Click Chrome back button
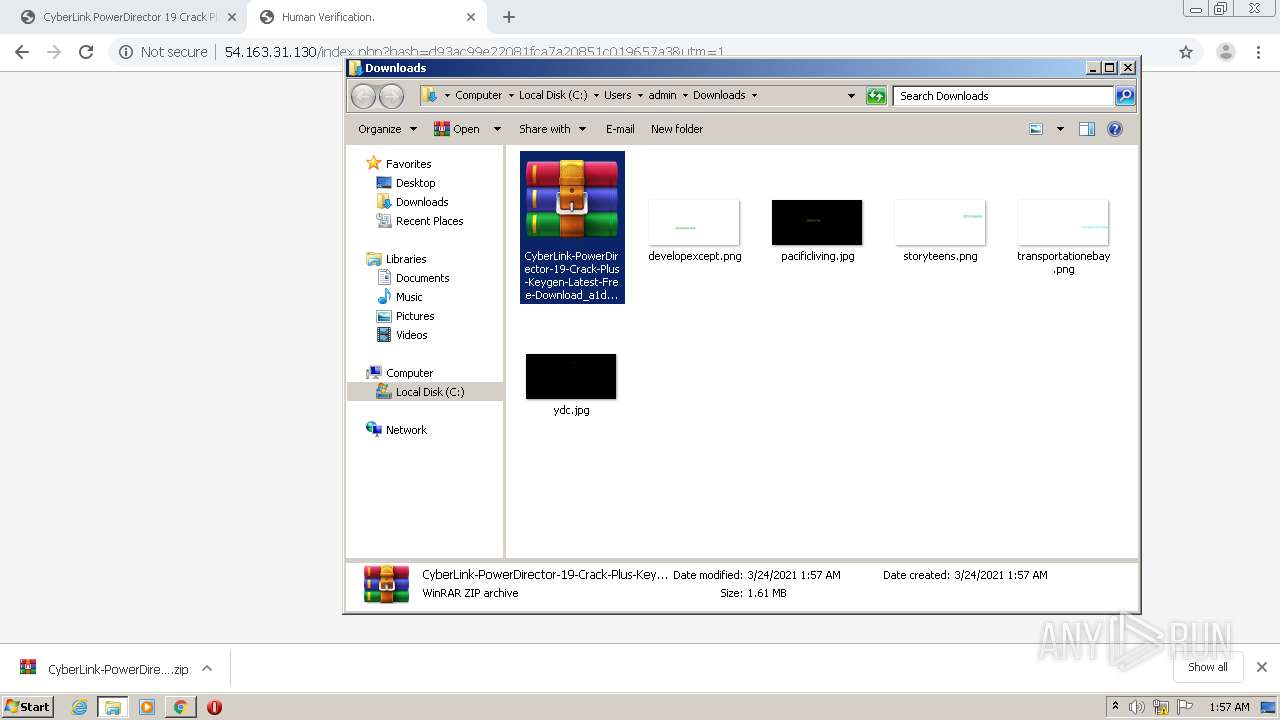The height and width of the screenshot is (720, 1280). 22,52
